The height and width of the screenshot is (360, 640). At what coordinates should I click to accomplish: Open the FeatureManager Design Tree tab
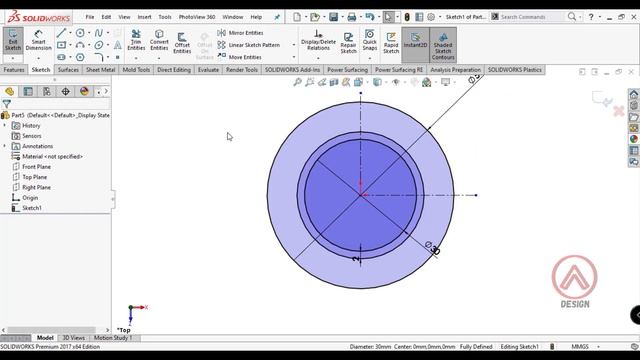[x=9, y=91]
